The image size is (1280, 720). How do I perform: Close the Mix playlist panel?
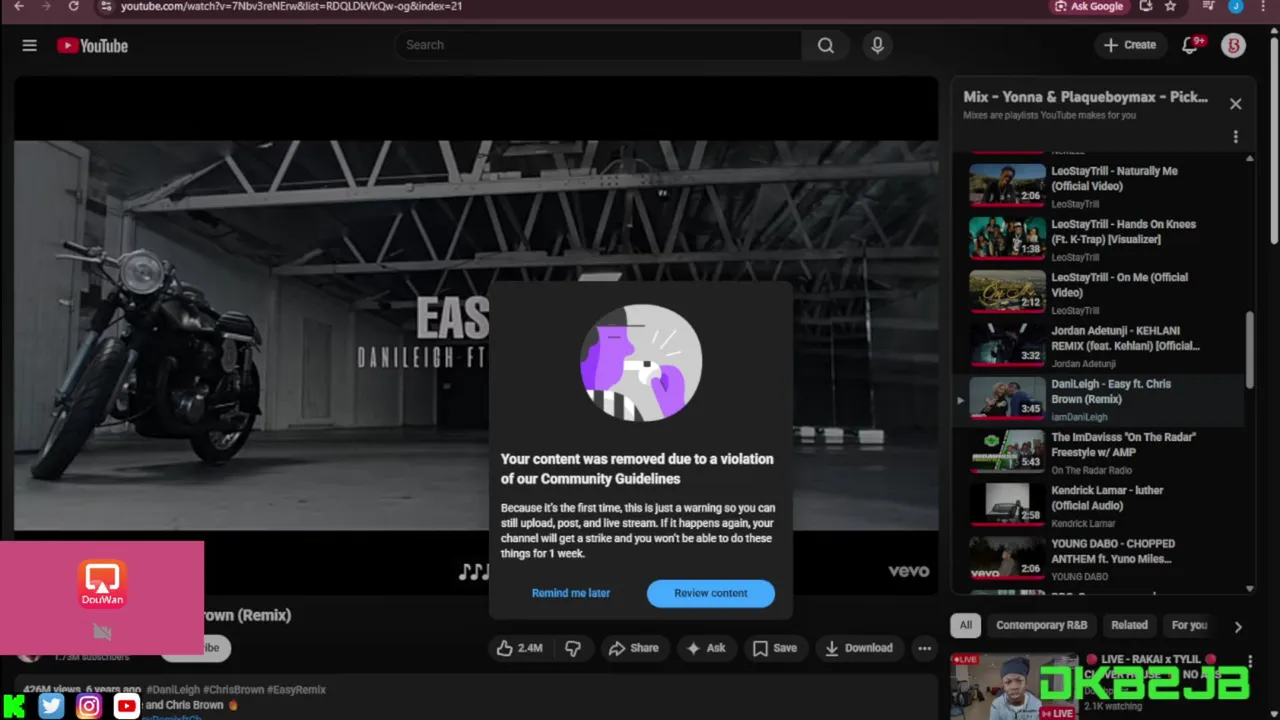(x=1235, y=104)
